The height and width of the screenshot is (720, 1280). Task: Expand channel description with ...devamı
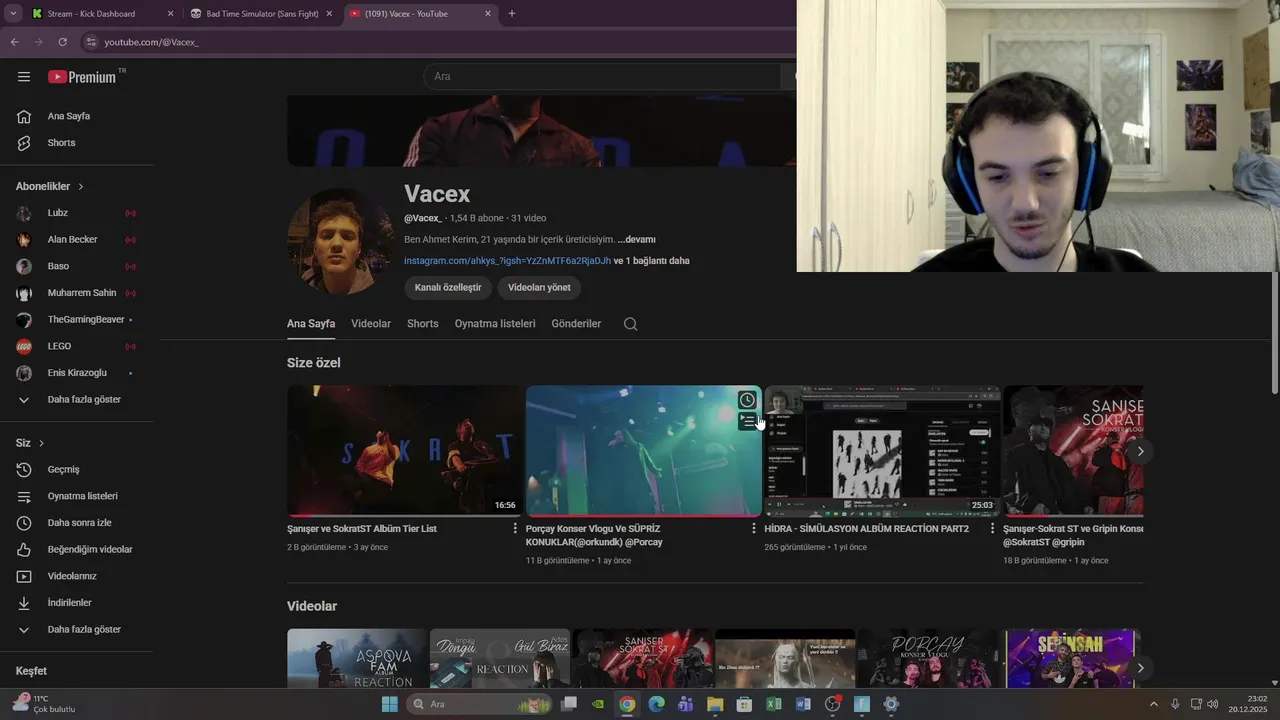tap(636, 240)
